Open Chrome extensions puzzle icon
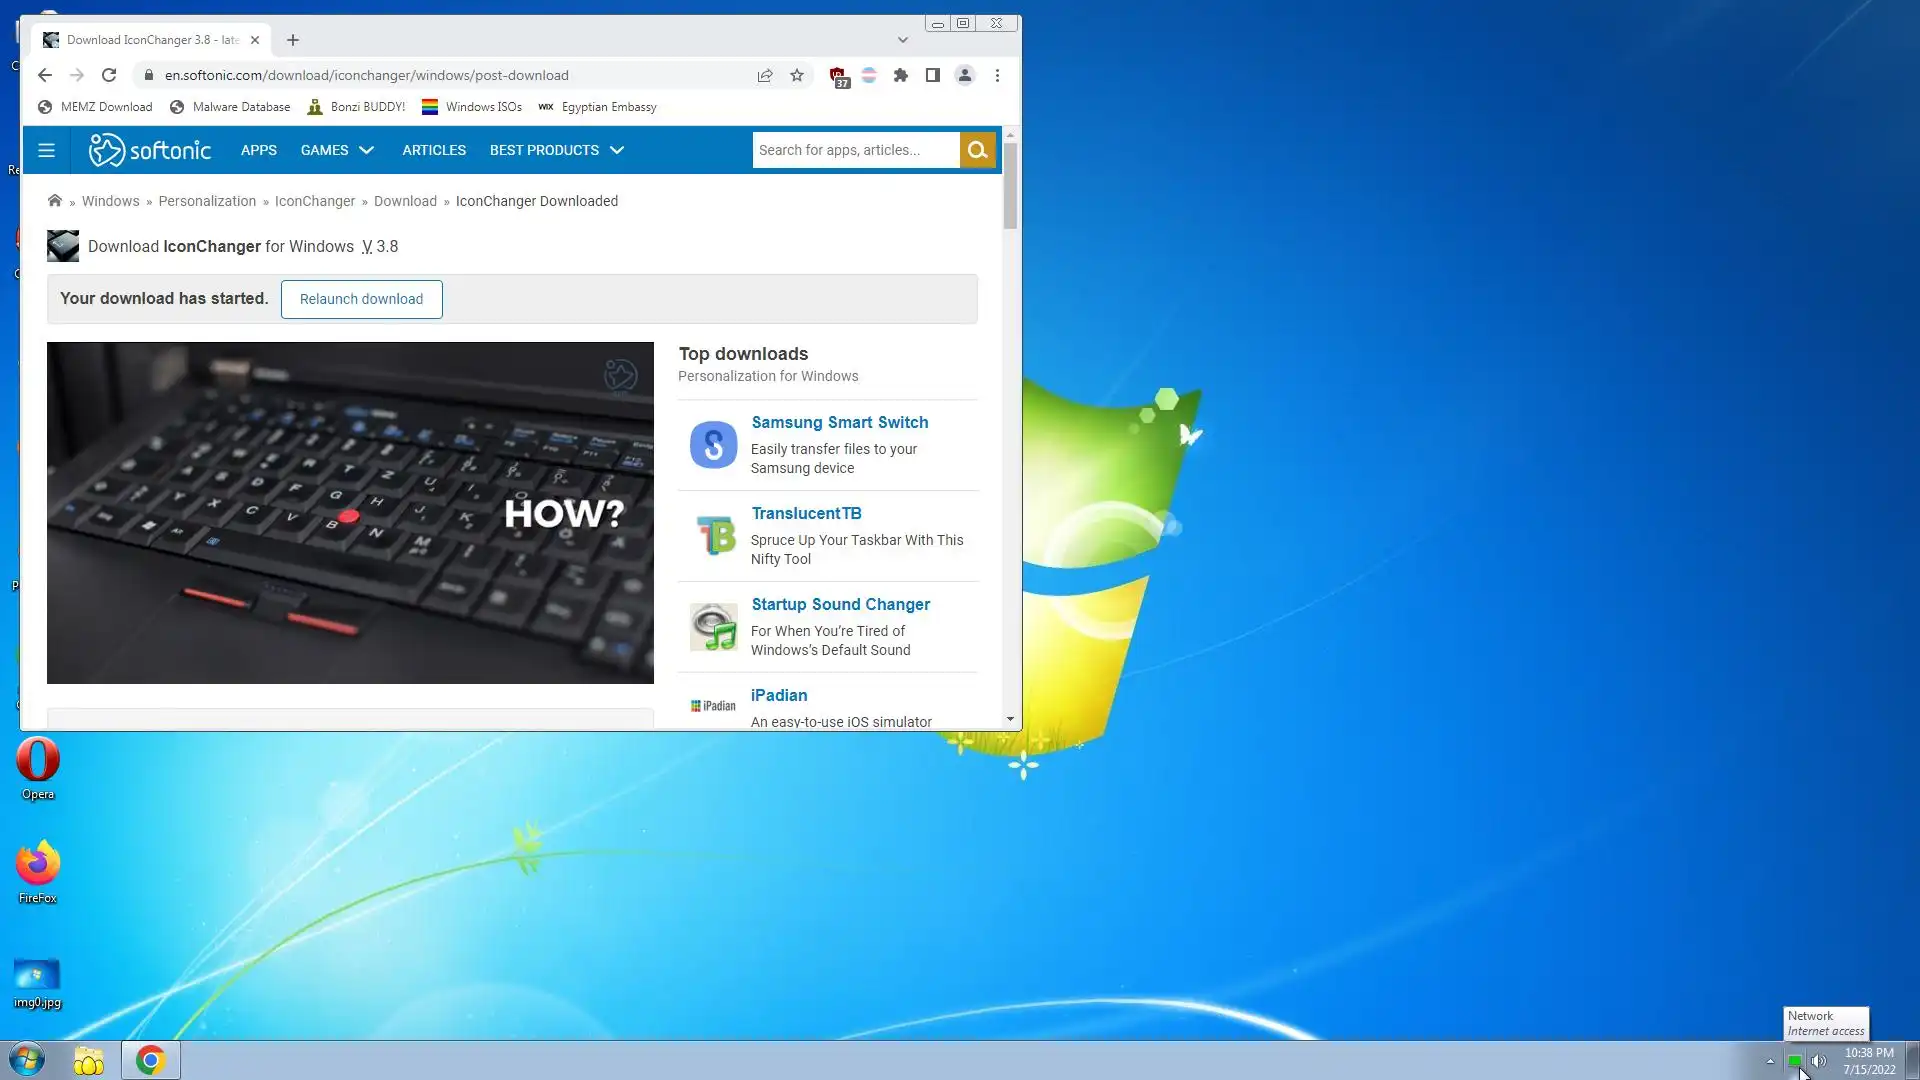1920x1080 pixels. coord(901,75)
